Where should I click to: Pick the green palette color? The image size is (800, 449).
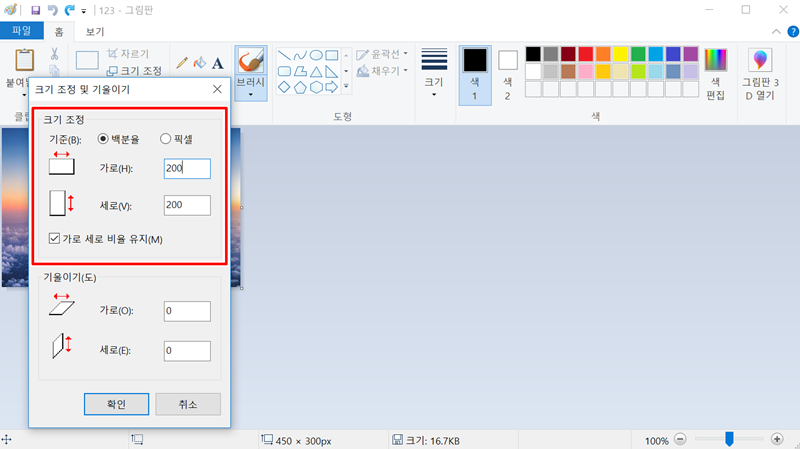click(638, 54)
